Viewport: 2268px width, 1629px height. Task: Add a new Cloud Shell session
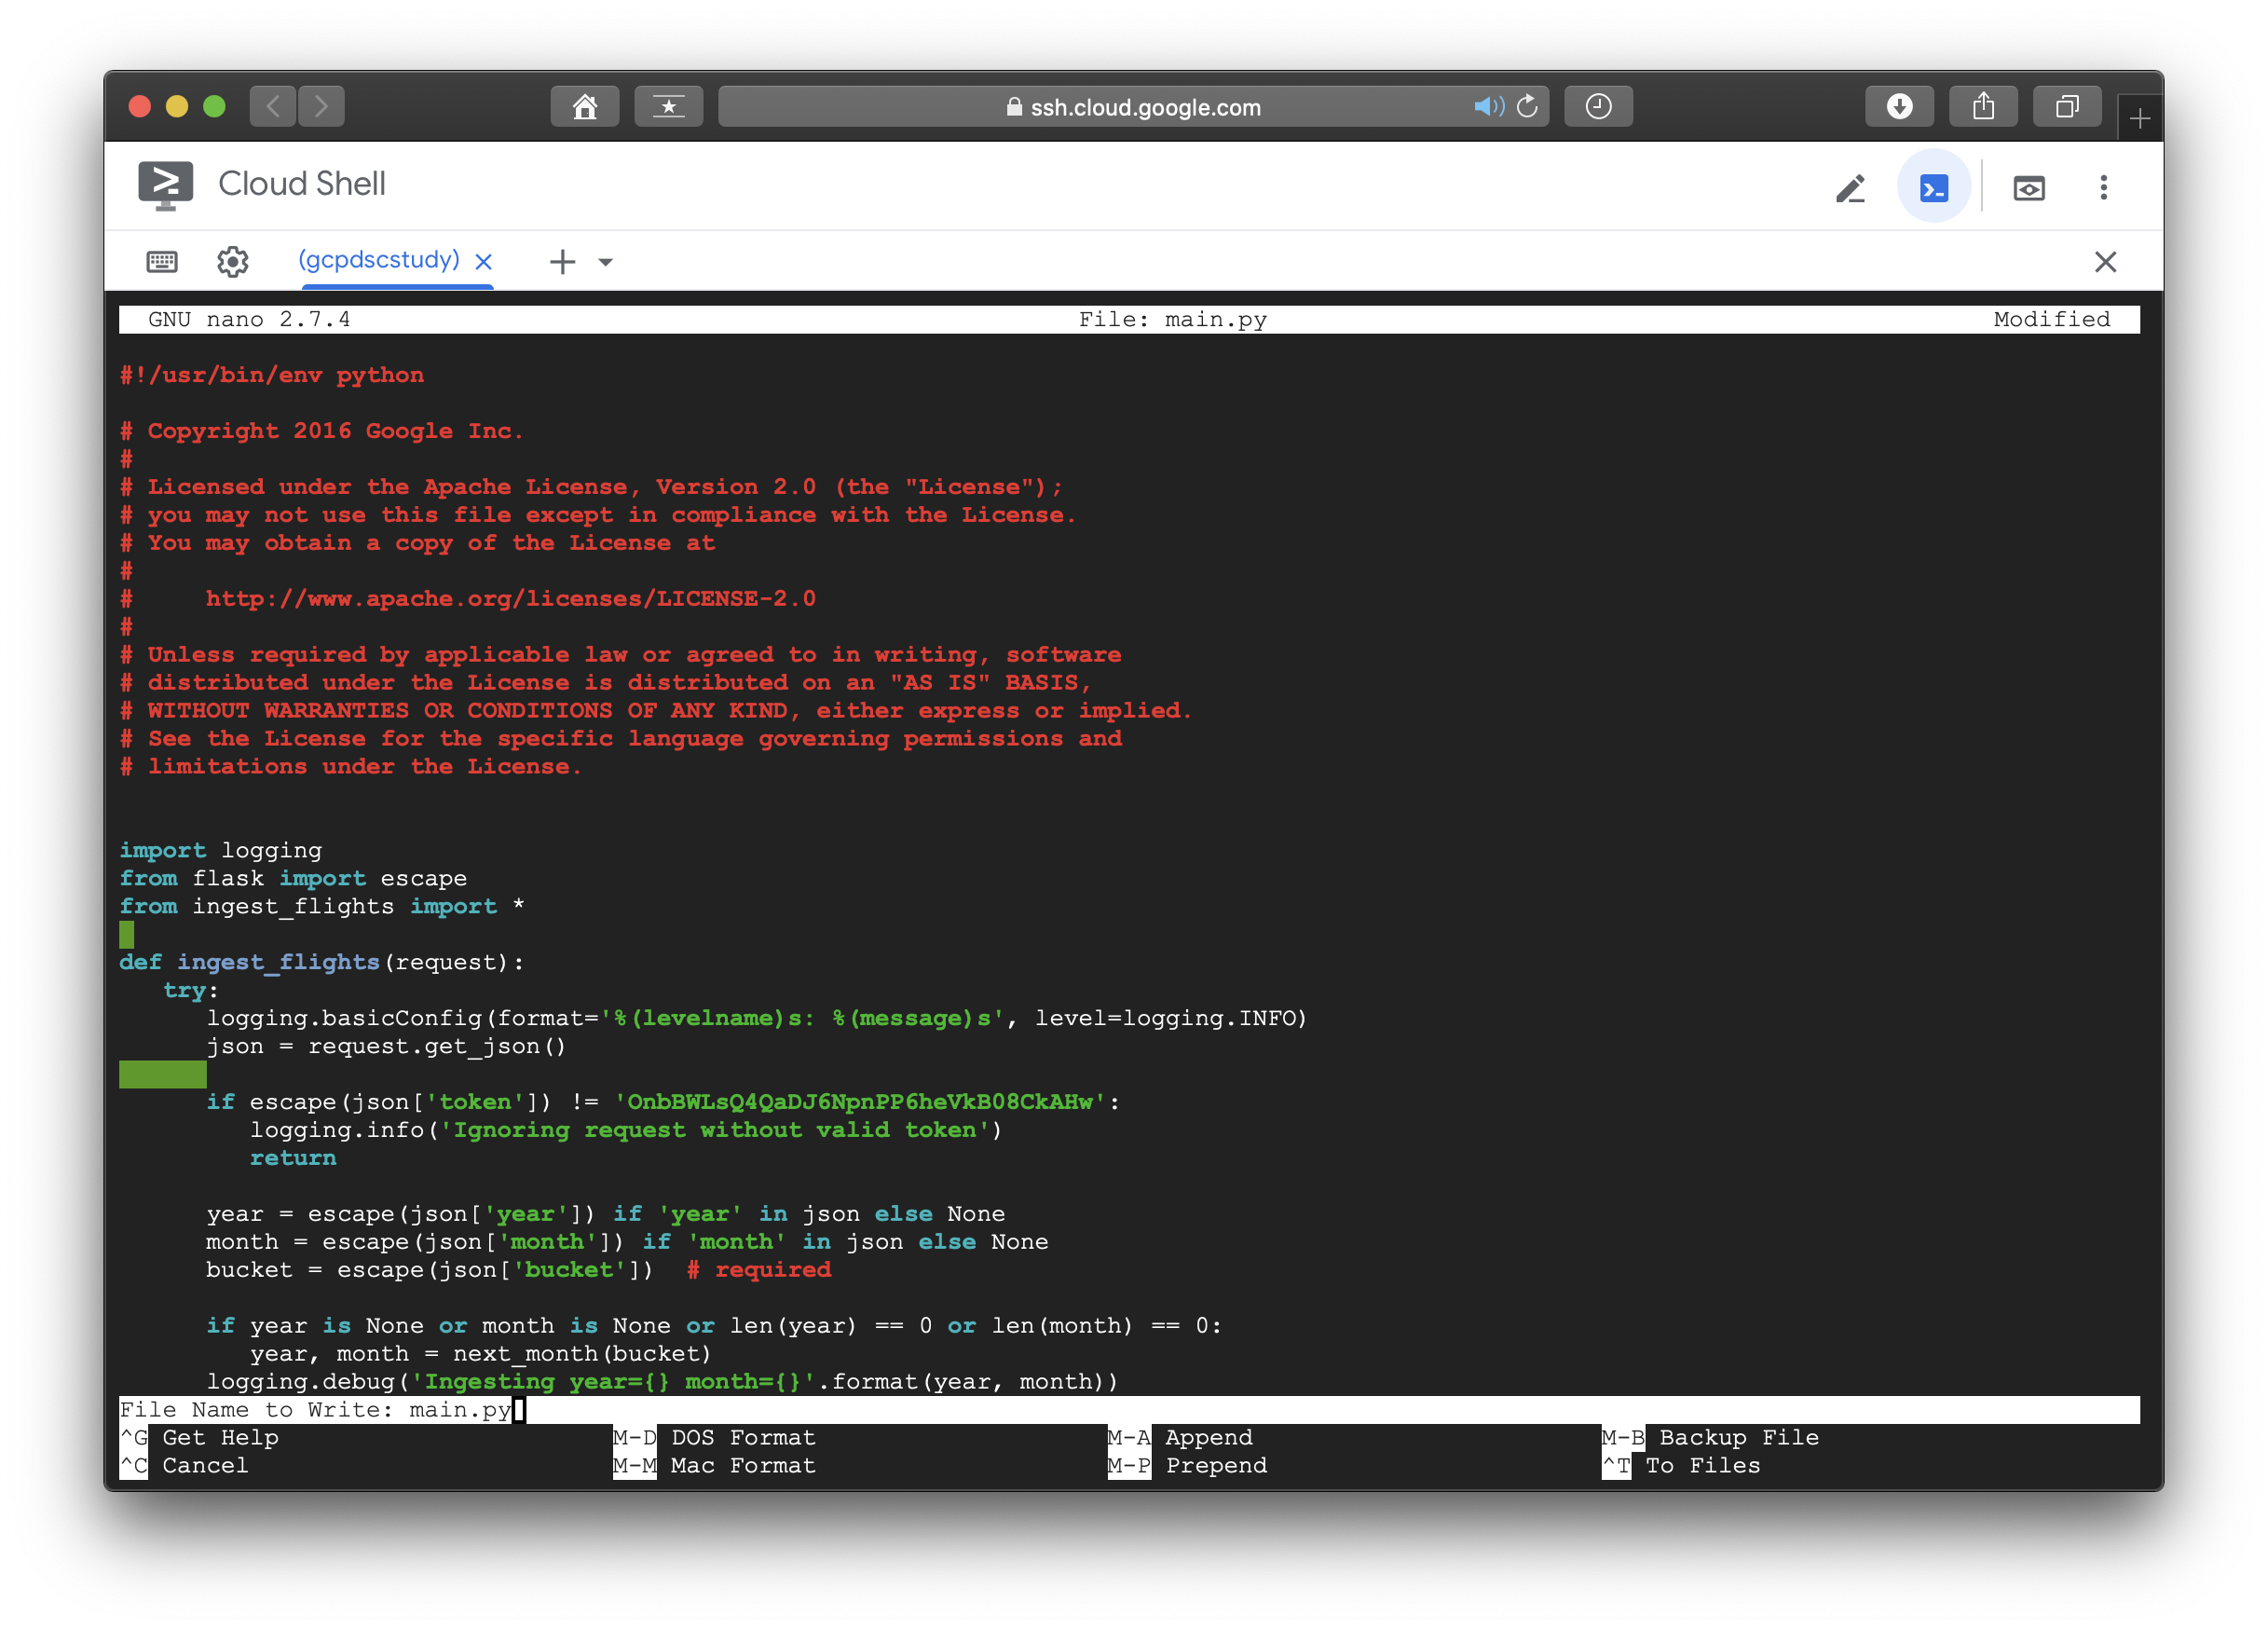pyautogui.click(x=562, y=262)
